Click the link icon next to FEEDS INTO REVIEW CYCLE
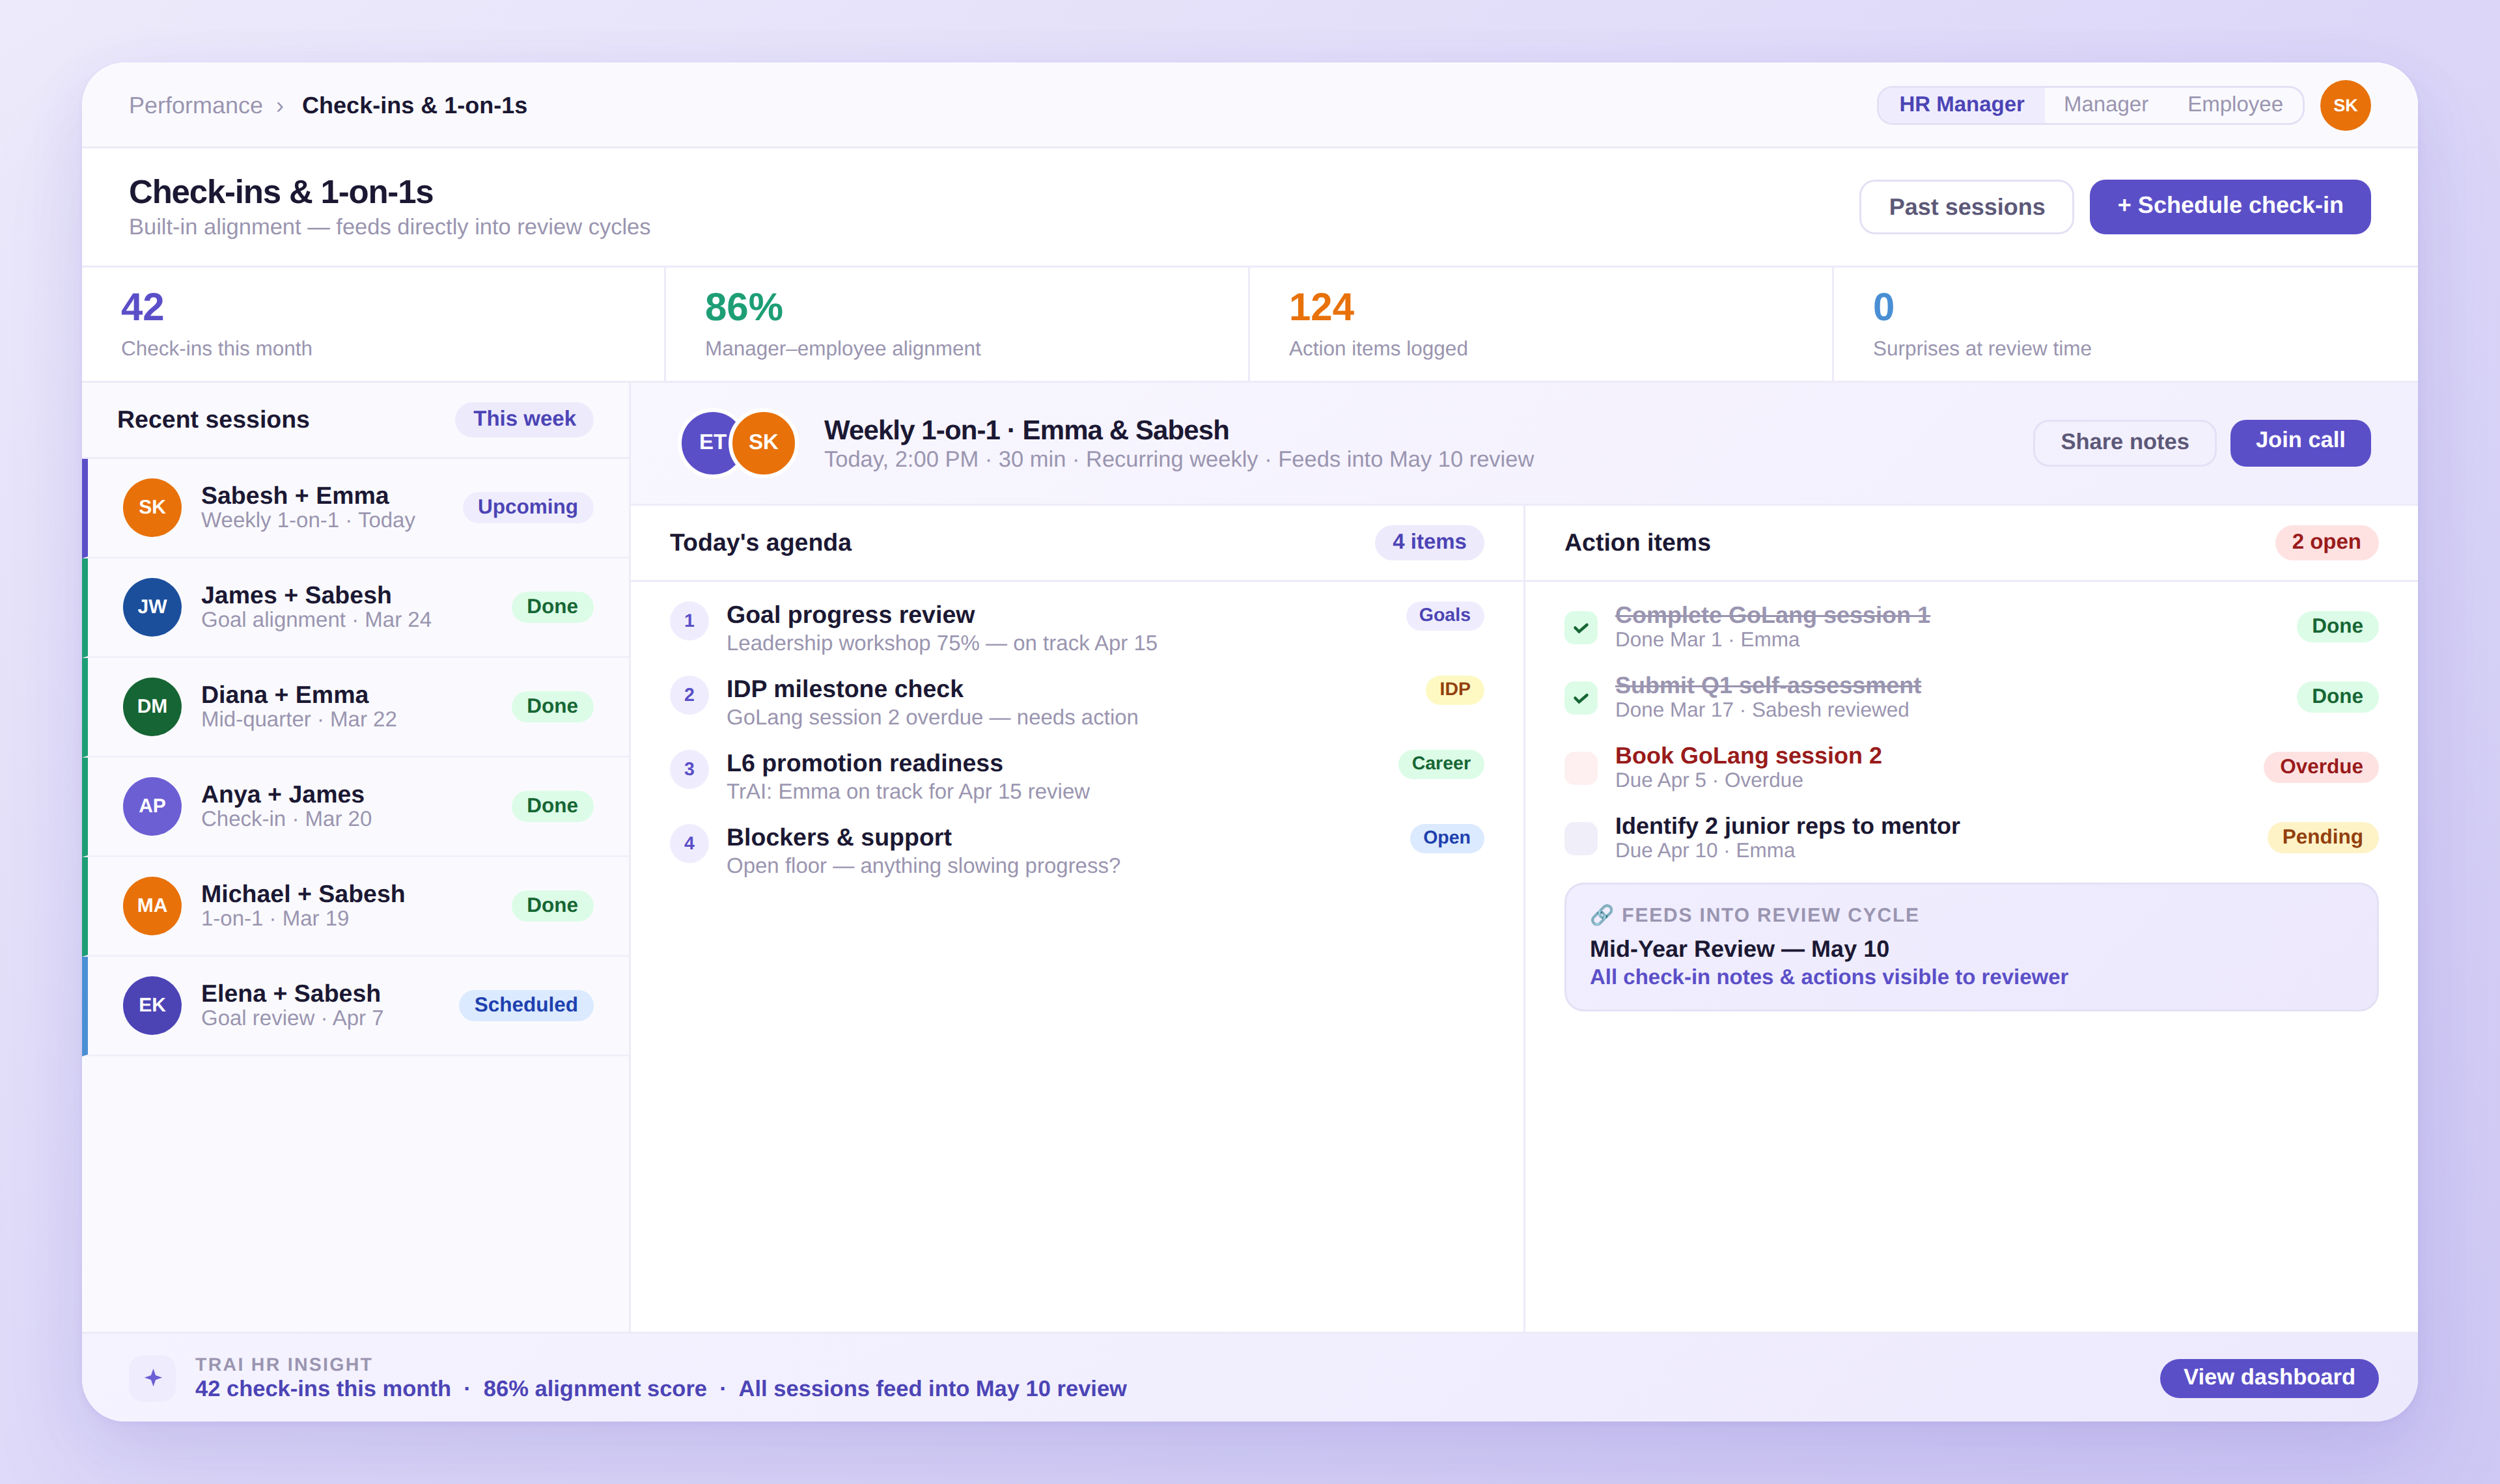This screenshot has height=1484, width=2500. 1601,913
